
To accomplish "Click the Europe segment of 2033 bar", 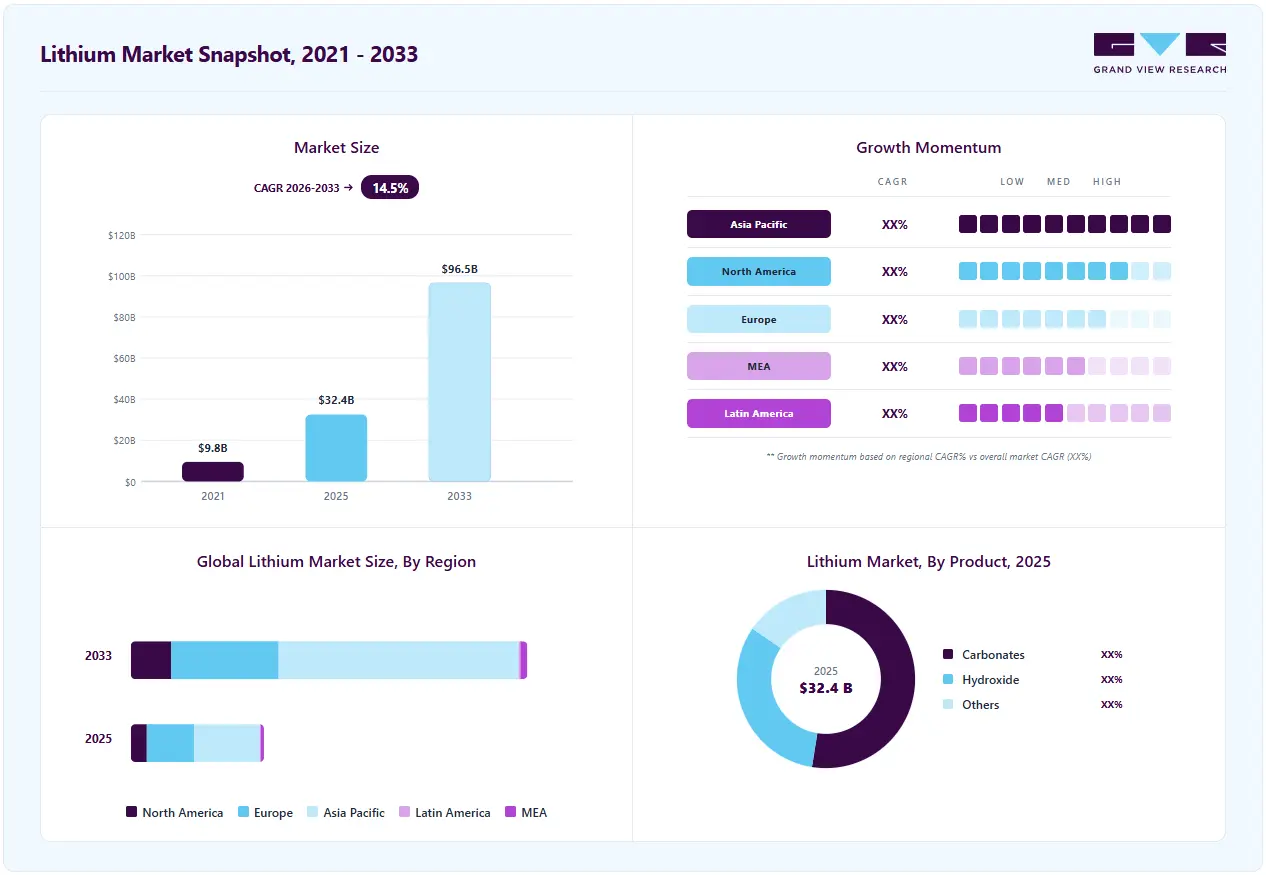I will [x=224, y=660].
